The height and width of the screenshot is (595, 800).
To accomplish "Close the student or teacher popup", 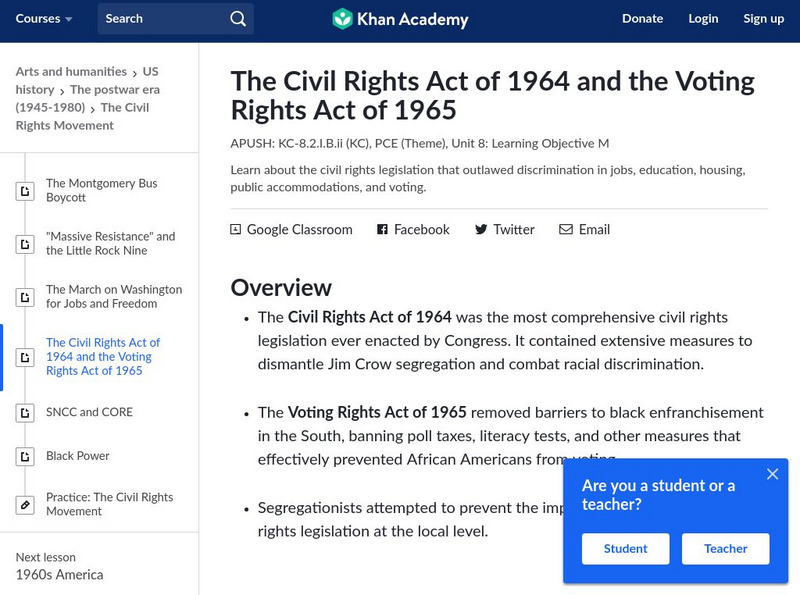I will (772, 474).
